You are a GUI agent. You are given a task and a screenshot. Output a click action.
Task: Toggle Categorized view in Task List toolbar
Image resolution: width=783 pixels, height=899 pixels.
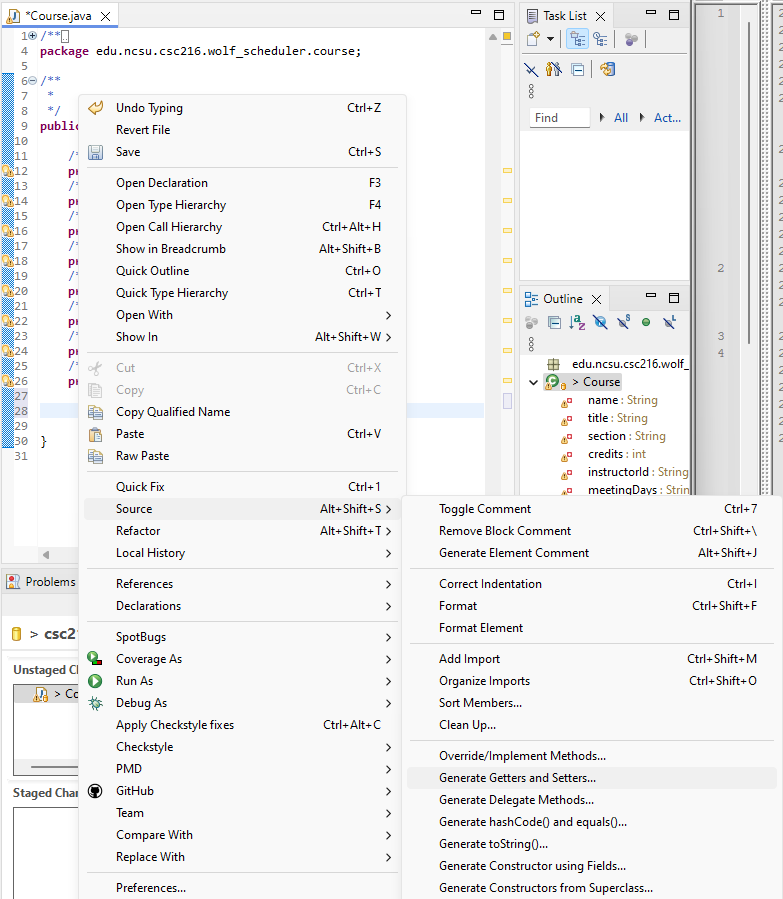(577, 40)
